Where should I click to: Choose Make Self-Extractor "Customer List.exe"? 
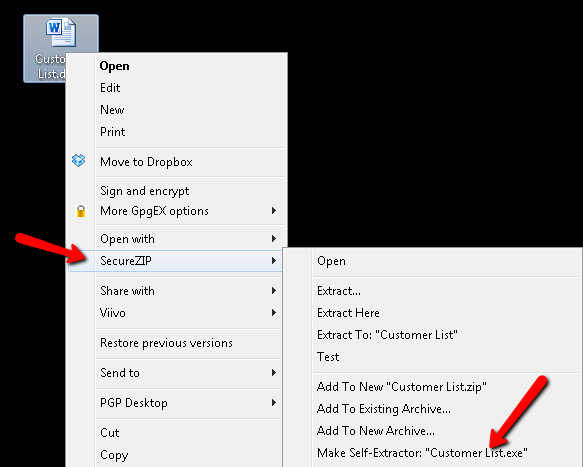tap(422, 452)
